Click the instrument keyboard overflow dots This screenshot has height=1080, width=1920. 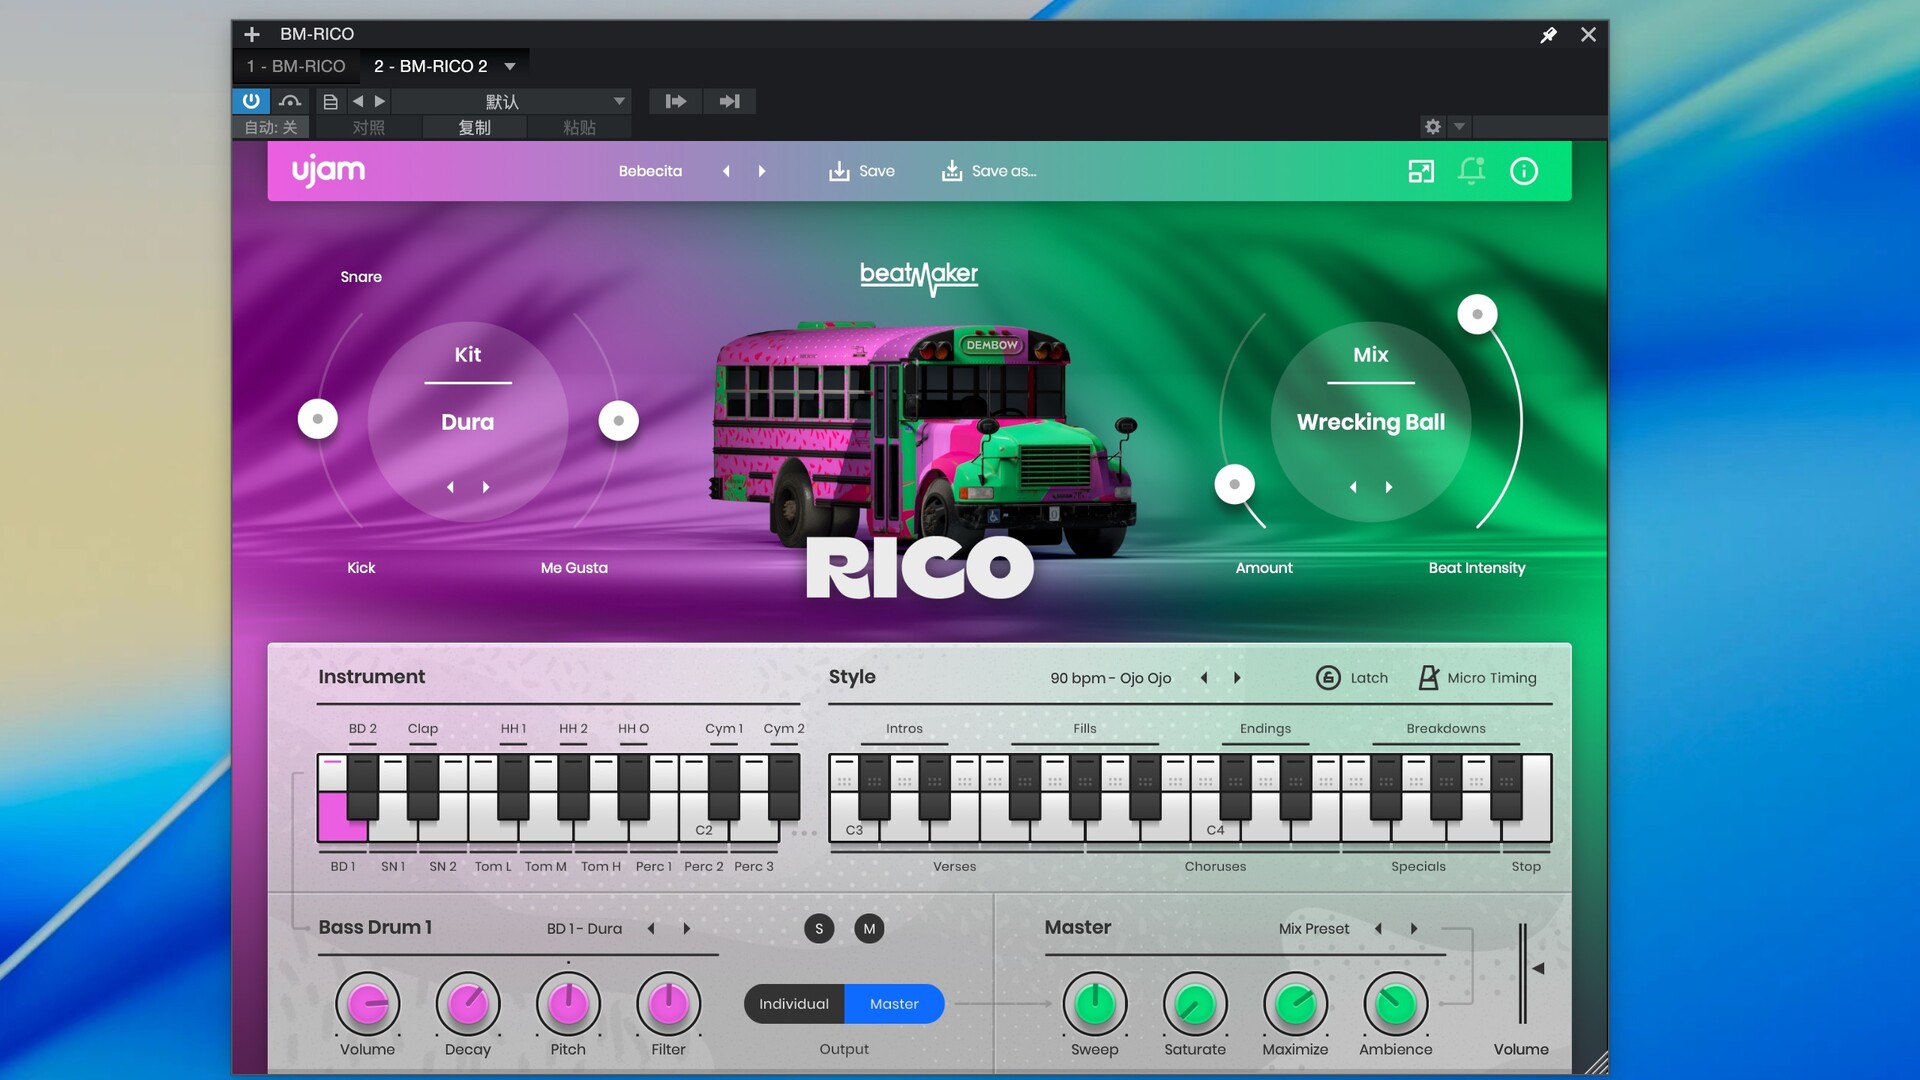[x=804, y=833]
